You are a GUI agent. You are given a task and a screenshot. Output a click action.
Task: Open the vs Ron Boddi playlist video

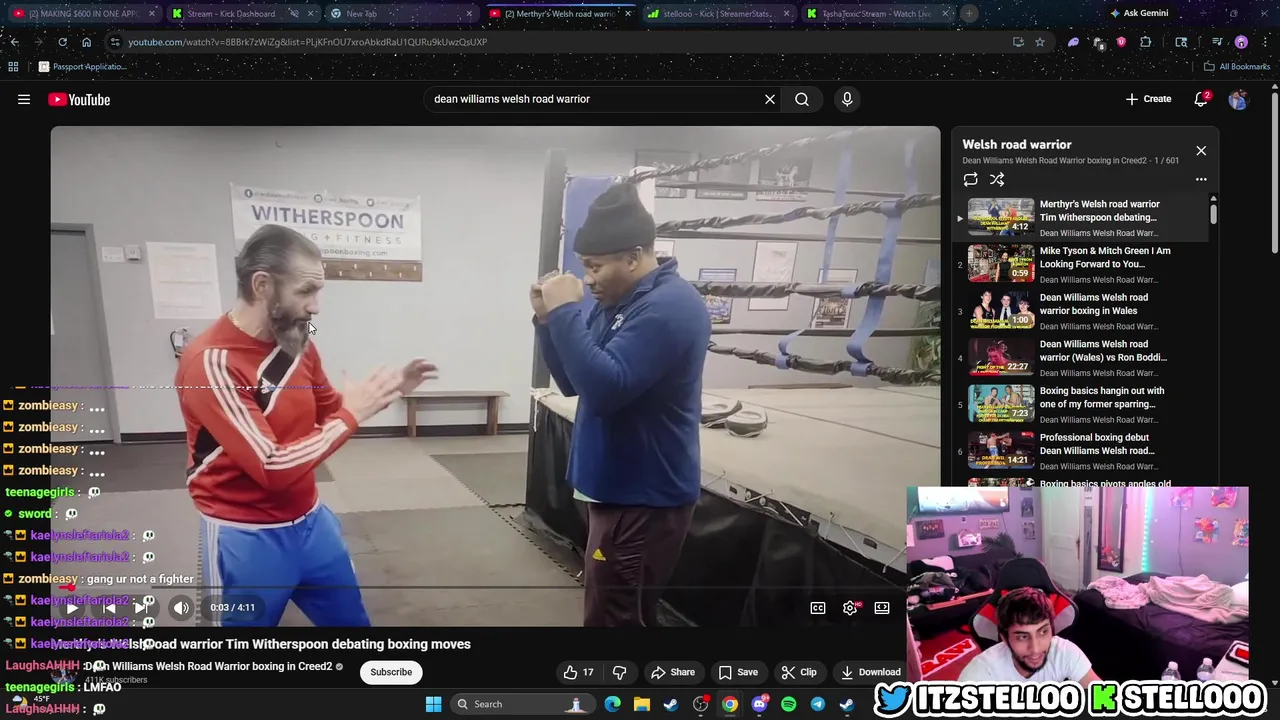point(1080,358)
